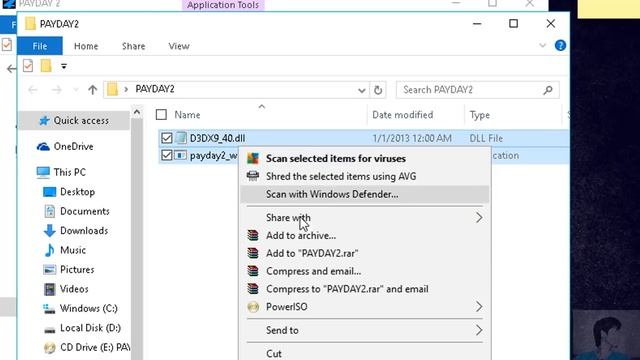Screen dimensions: 640x360
Task: Open the Share with submenu
Action: click(x=365, y=218)
